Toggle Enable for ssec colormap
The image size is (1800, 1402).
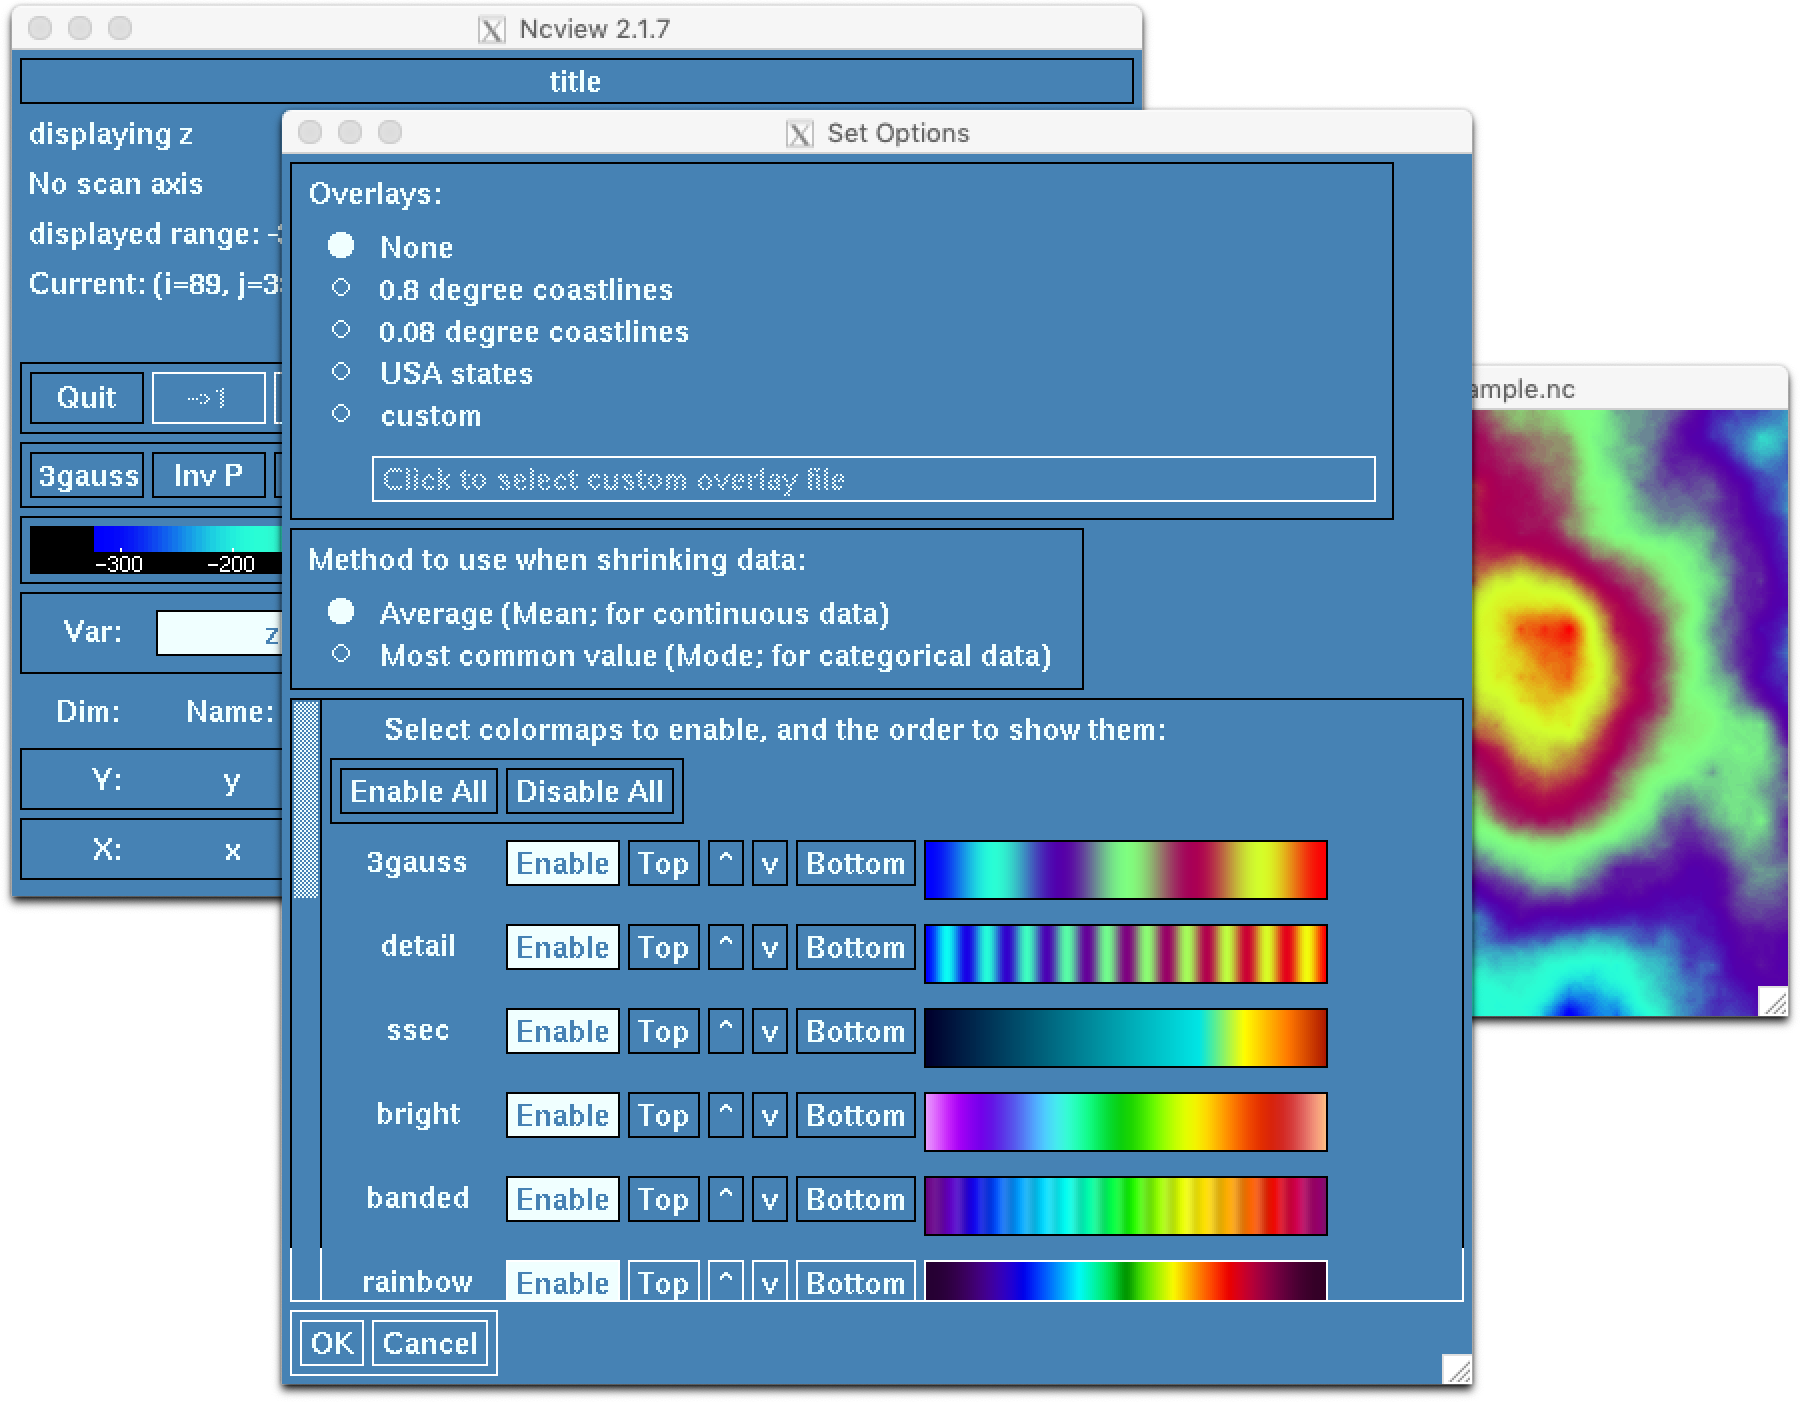click(x=563, y=1031)
